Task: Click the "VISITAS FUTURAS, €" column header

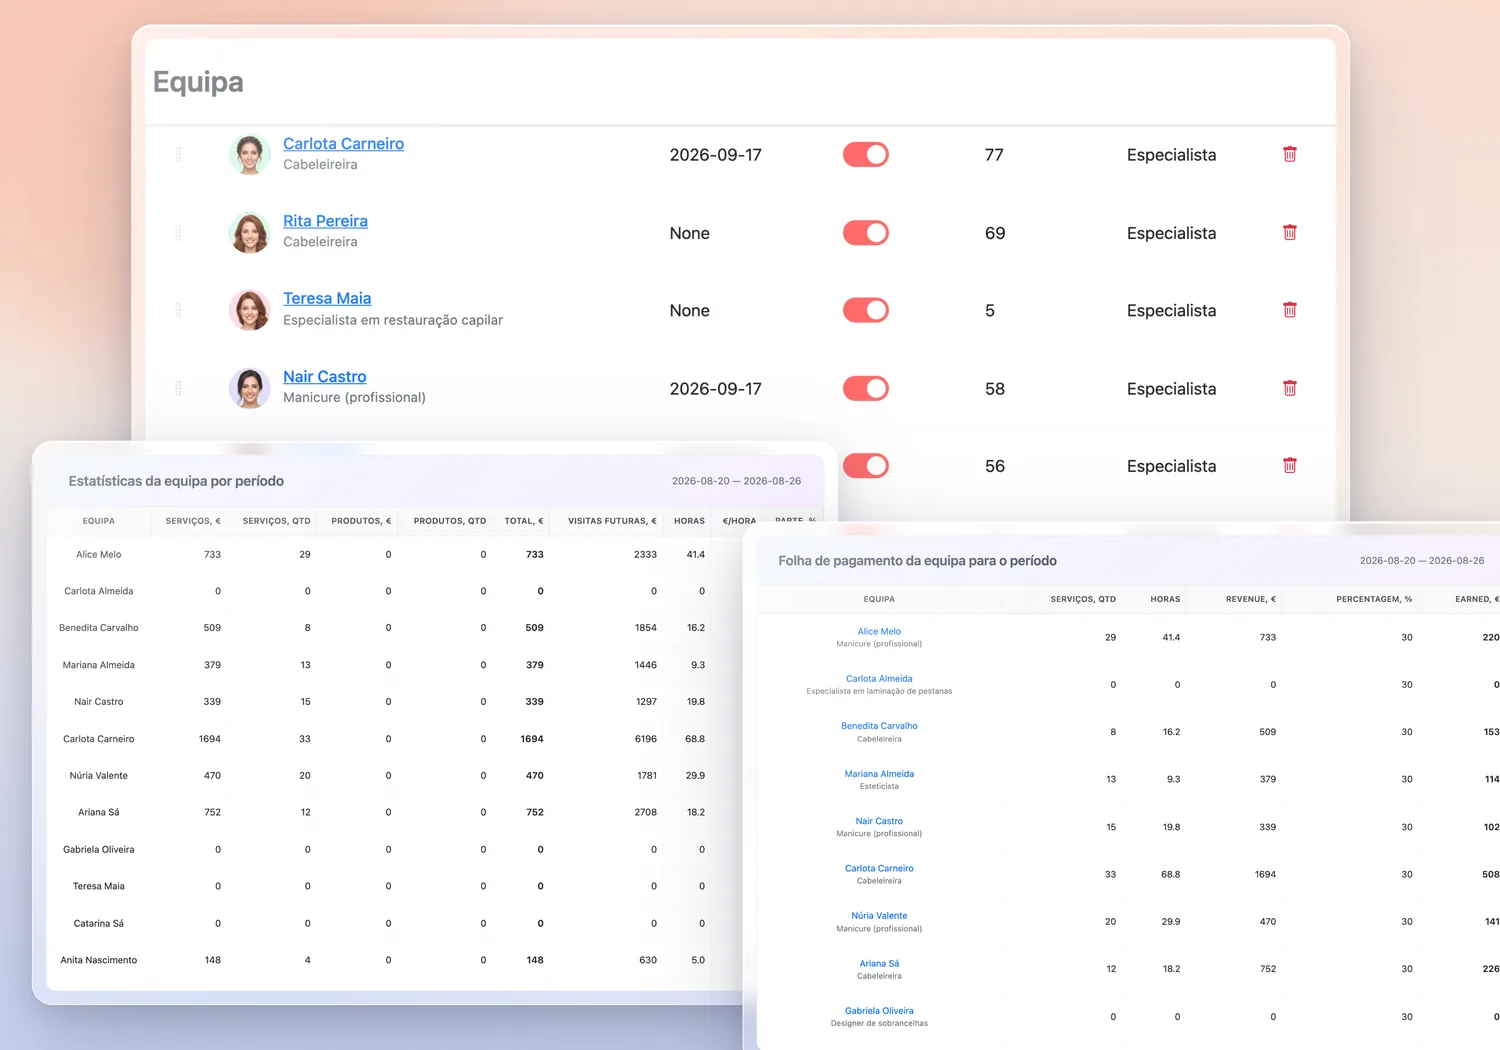Action: tap(612, 521)
